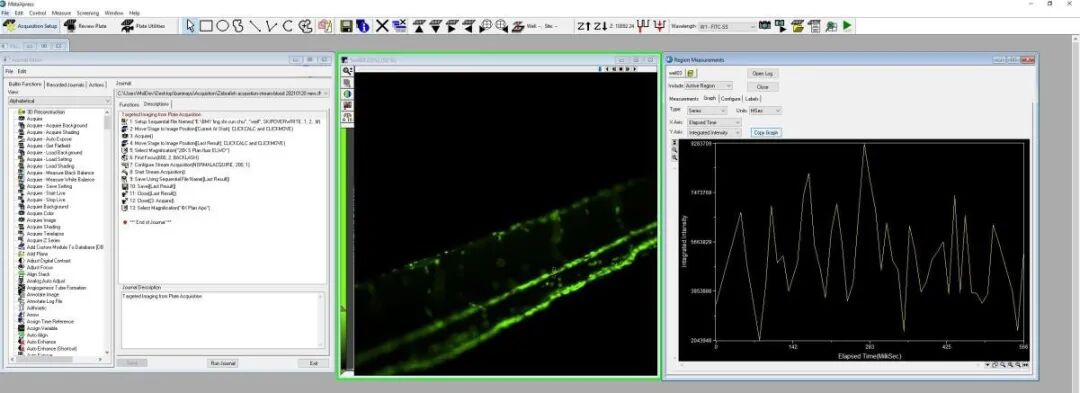Open the Wavelength dropdown

tap(727, 26)
